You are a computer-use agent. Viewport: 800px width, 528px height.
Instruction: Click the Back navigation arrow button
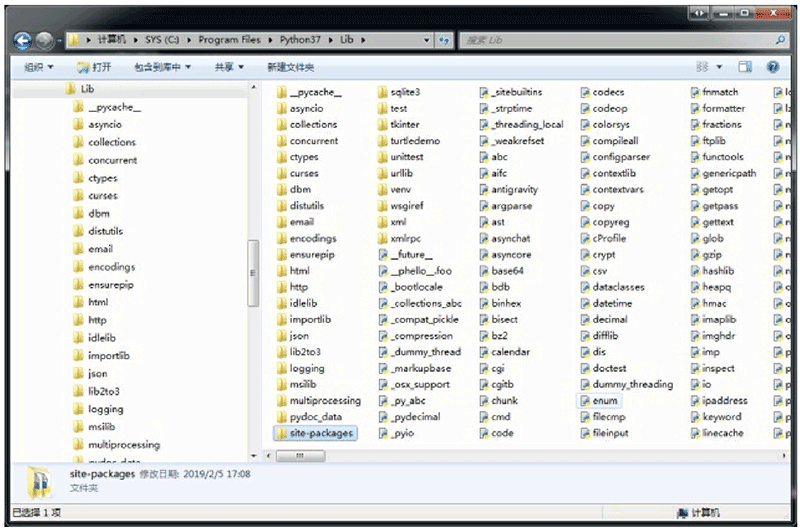coord(22,40)
